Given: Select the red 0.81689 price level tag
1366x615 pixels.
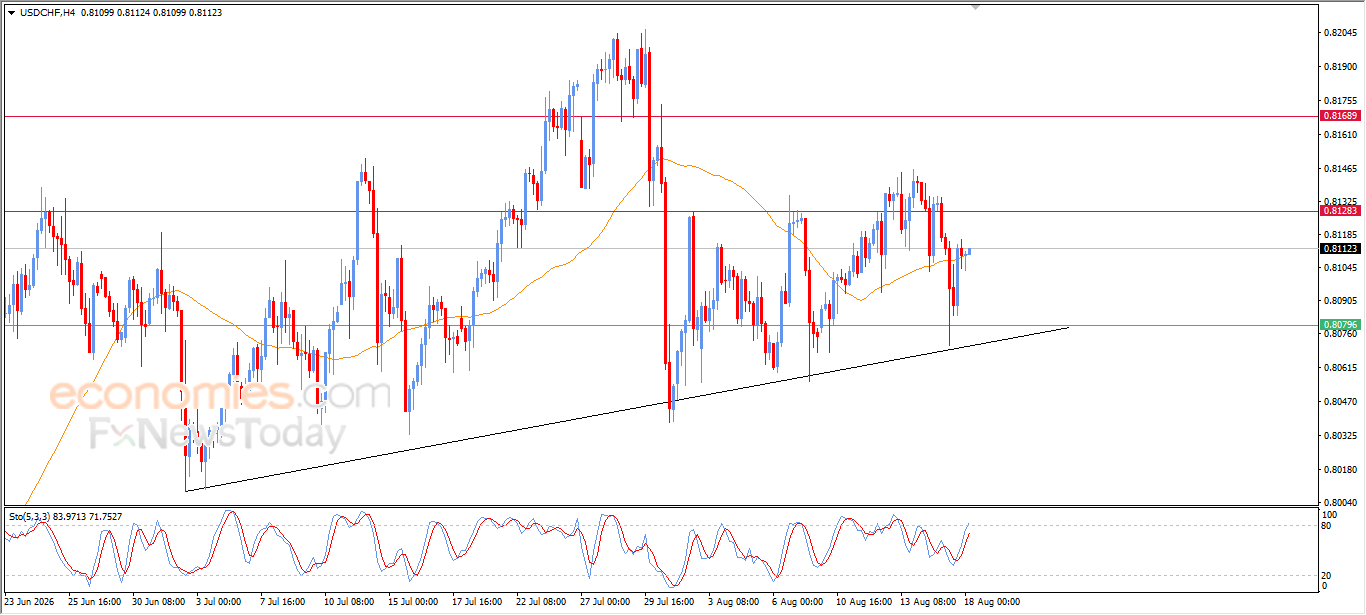Looking at the screenshot, I should pos(1340,116).
